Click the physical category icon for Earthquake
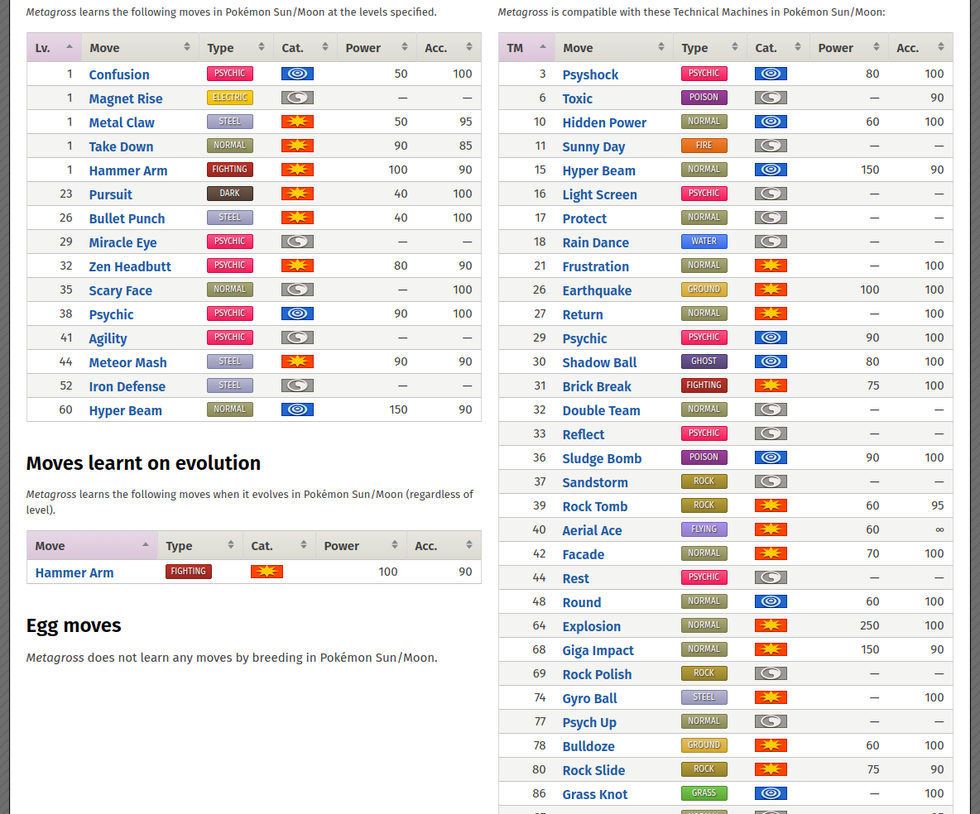Viewport: 980px width, 814px height. 770,290
